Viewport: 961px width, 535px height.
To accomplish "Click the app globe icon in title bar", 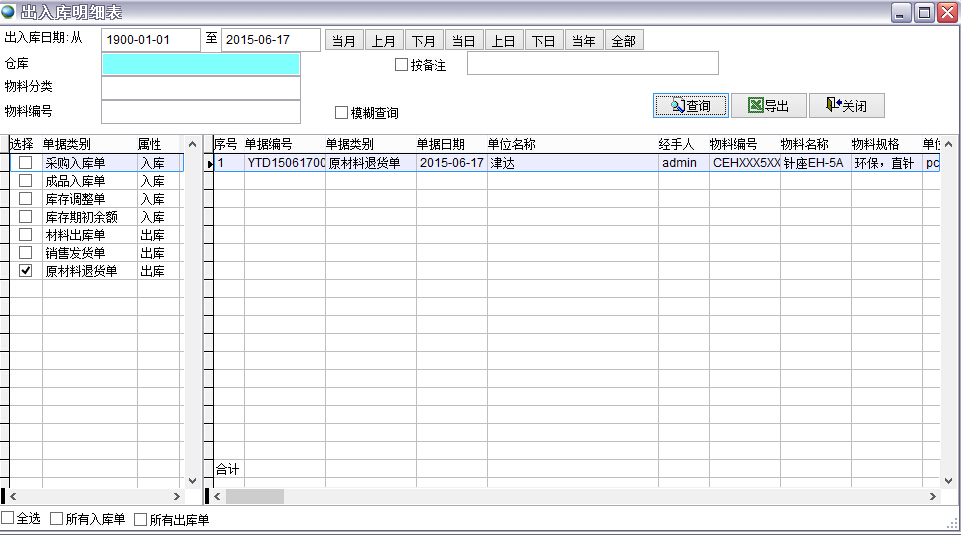I will (x=9, y=11).
